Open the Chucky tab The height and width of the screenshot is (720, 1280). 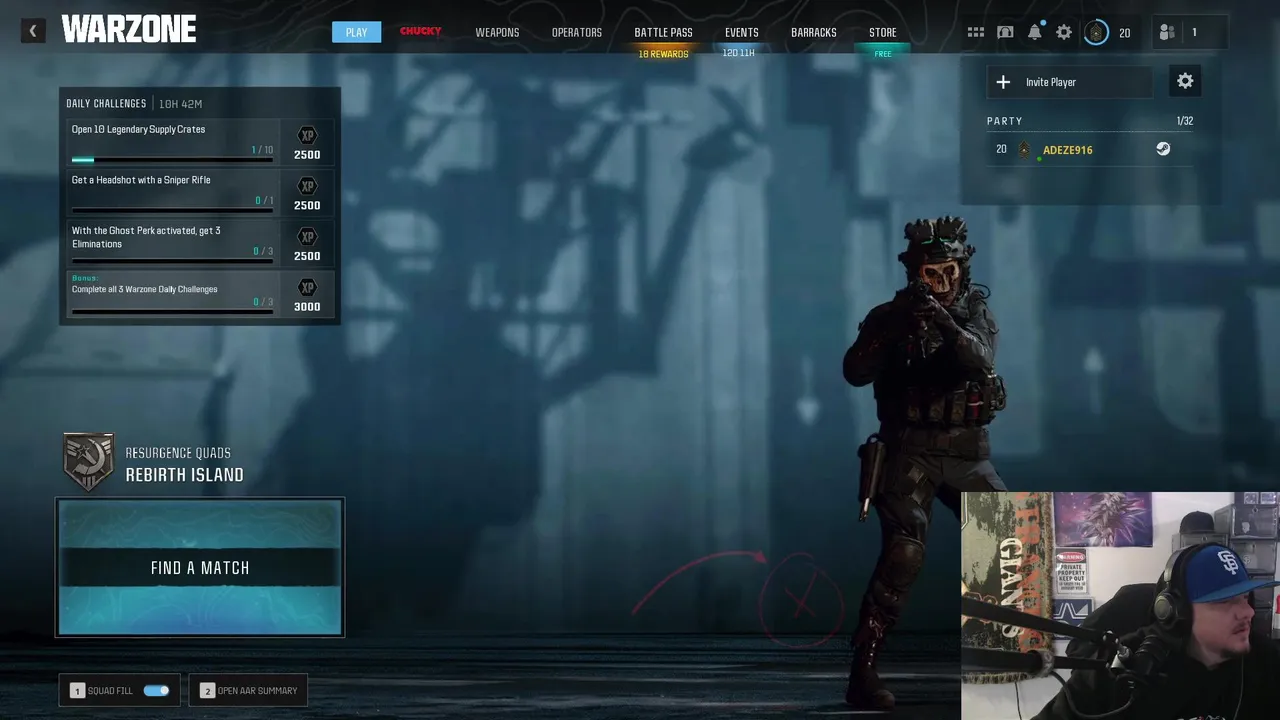[420, 31]
